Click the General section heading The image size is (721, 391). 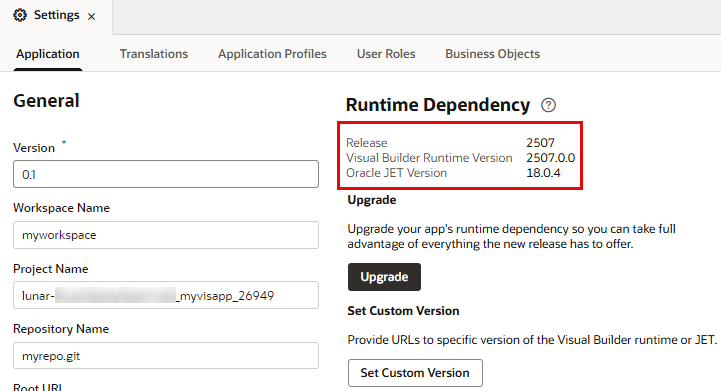46,101
